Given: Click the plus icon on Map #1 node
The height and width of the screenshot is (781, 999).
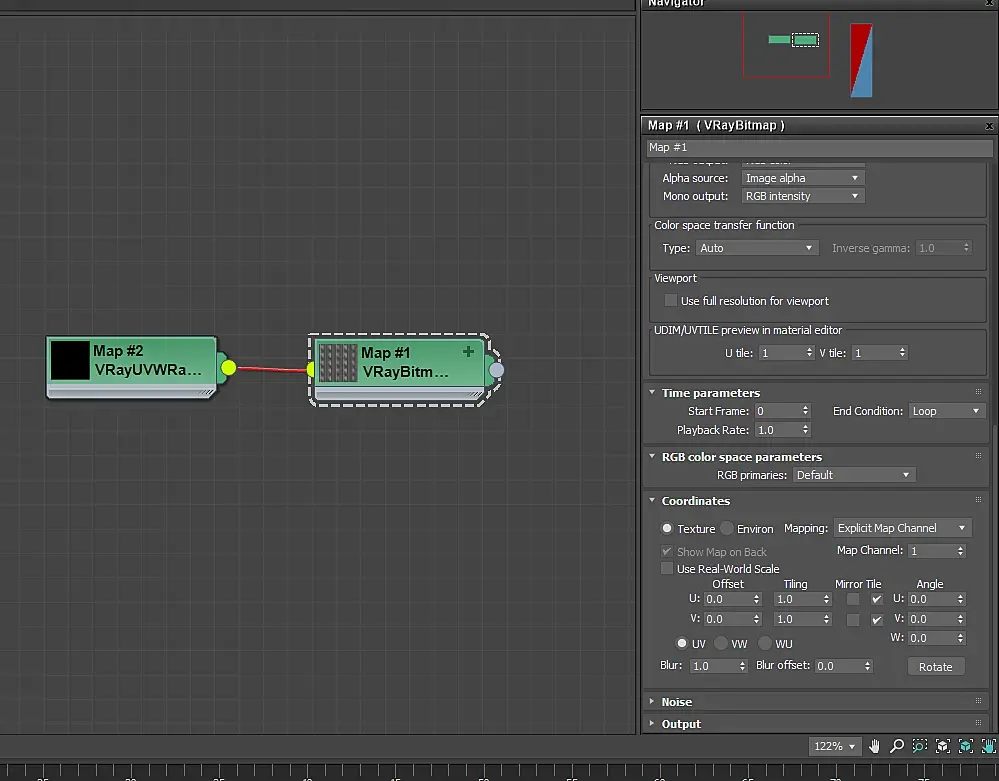Looking at the screenshot, I should point(468,352).
